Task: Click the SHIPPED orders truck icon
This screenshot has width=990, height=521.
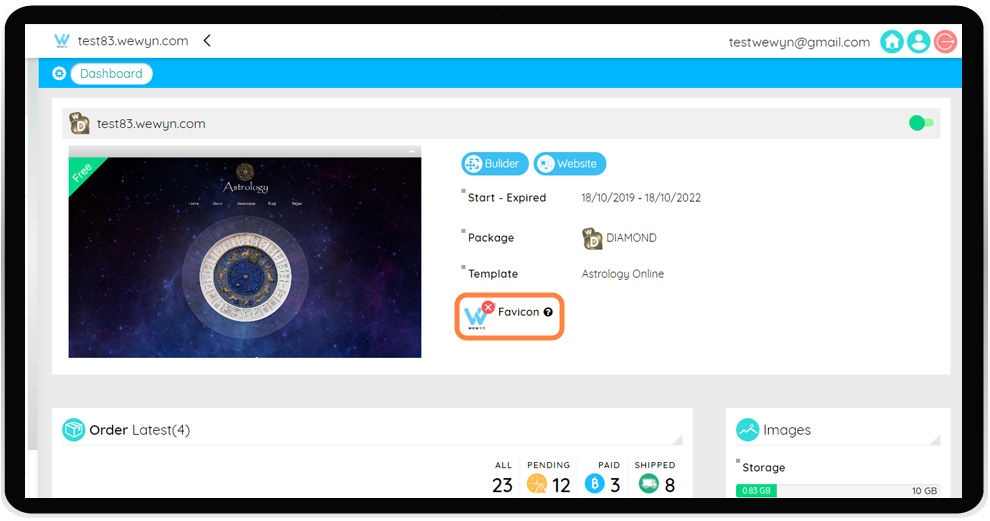Action: (648, 484)
